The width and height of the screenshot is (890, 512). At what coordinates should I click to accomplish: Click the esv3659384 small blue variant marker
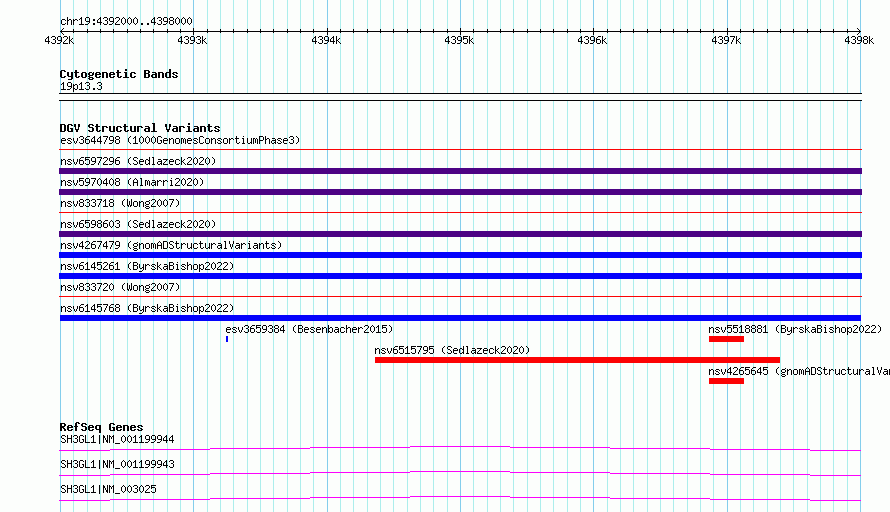(x=227, y=339)
